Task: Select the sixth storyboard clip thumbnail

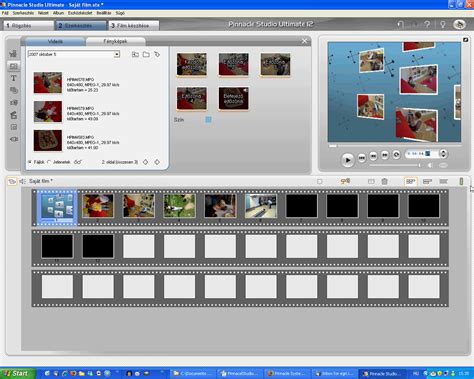Action: [x=261, y=206]
